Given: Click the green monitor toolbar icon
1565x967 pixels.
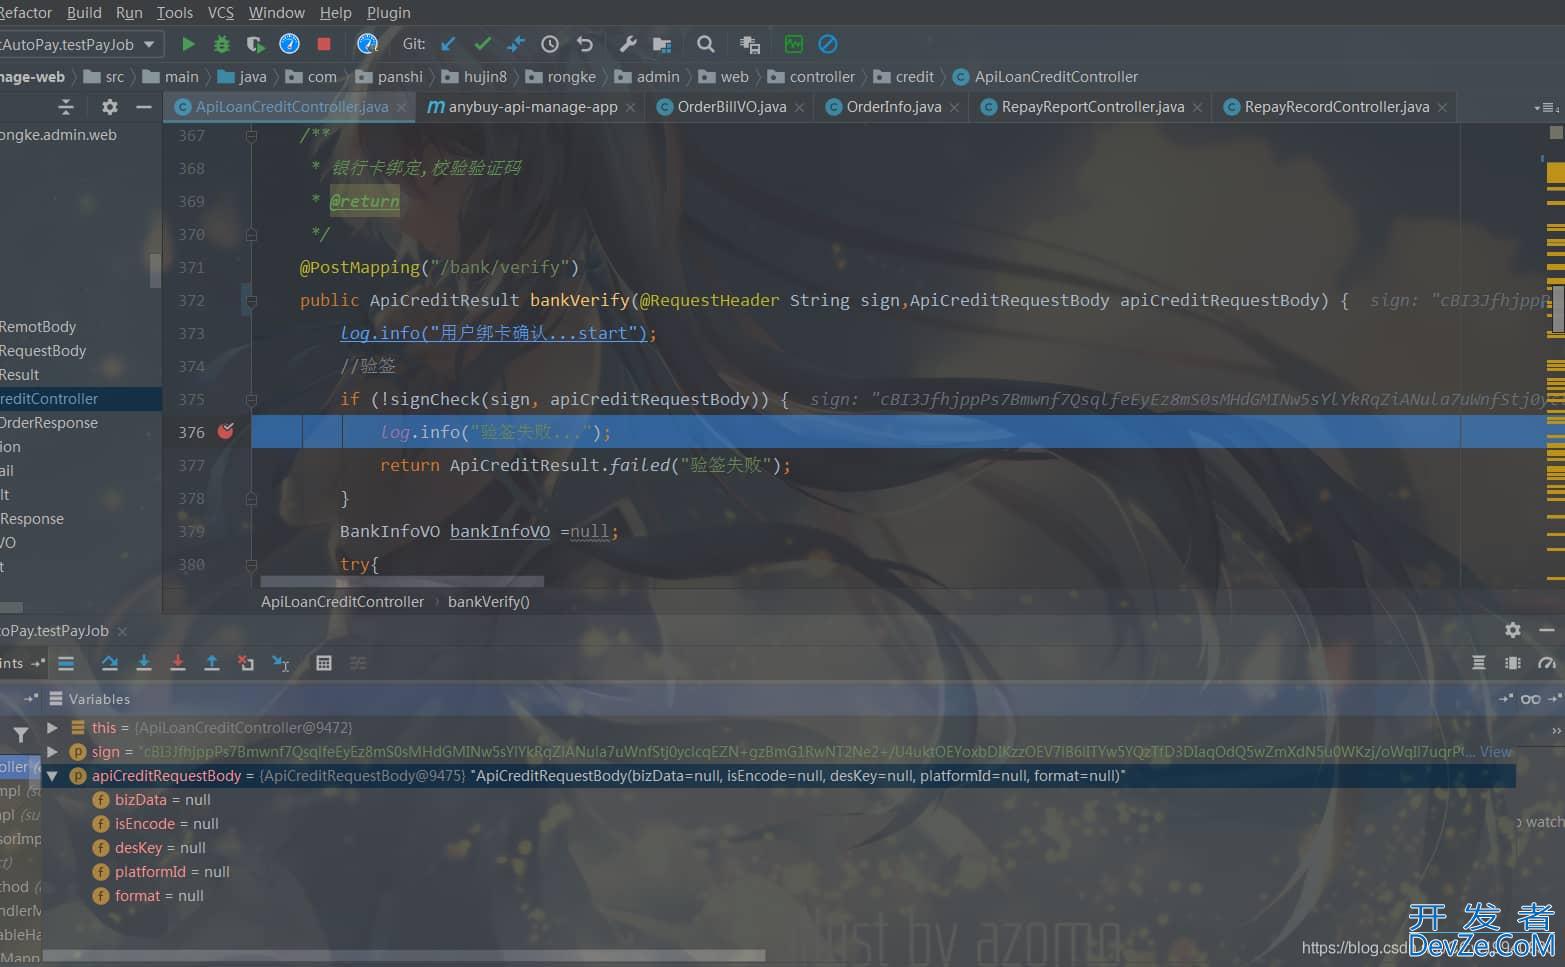Looking at the screenshot, I should point(794,44).
